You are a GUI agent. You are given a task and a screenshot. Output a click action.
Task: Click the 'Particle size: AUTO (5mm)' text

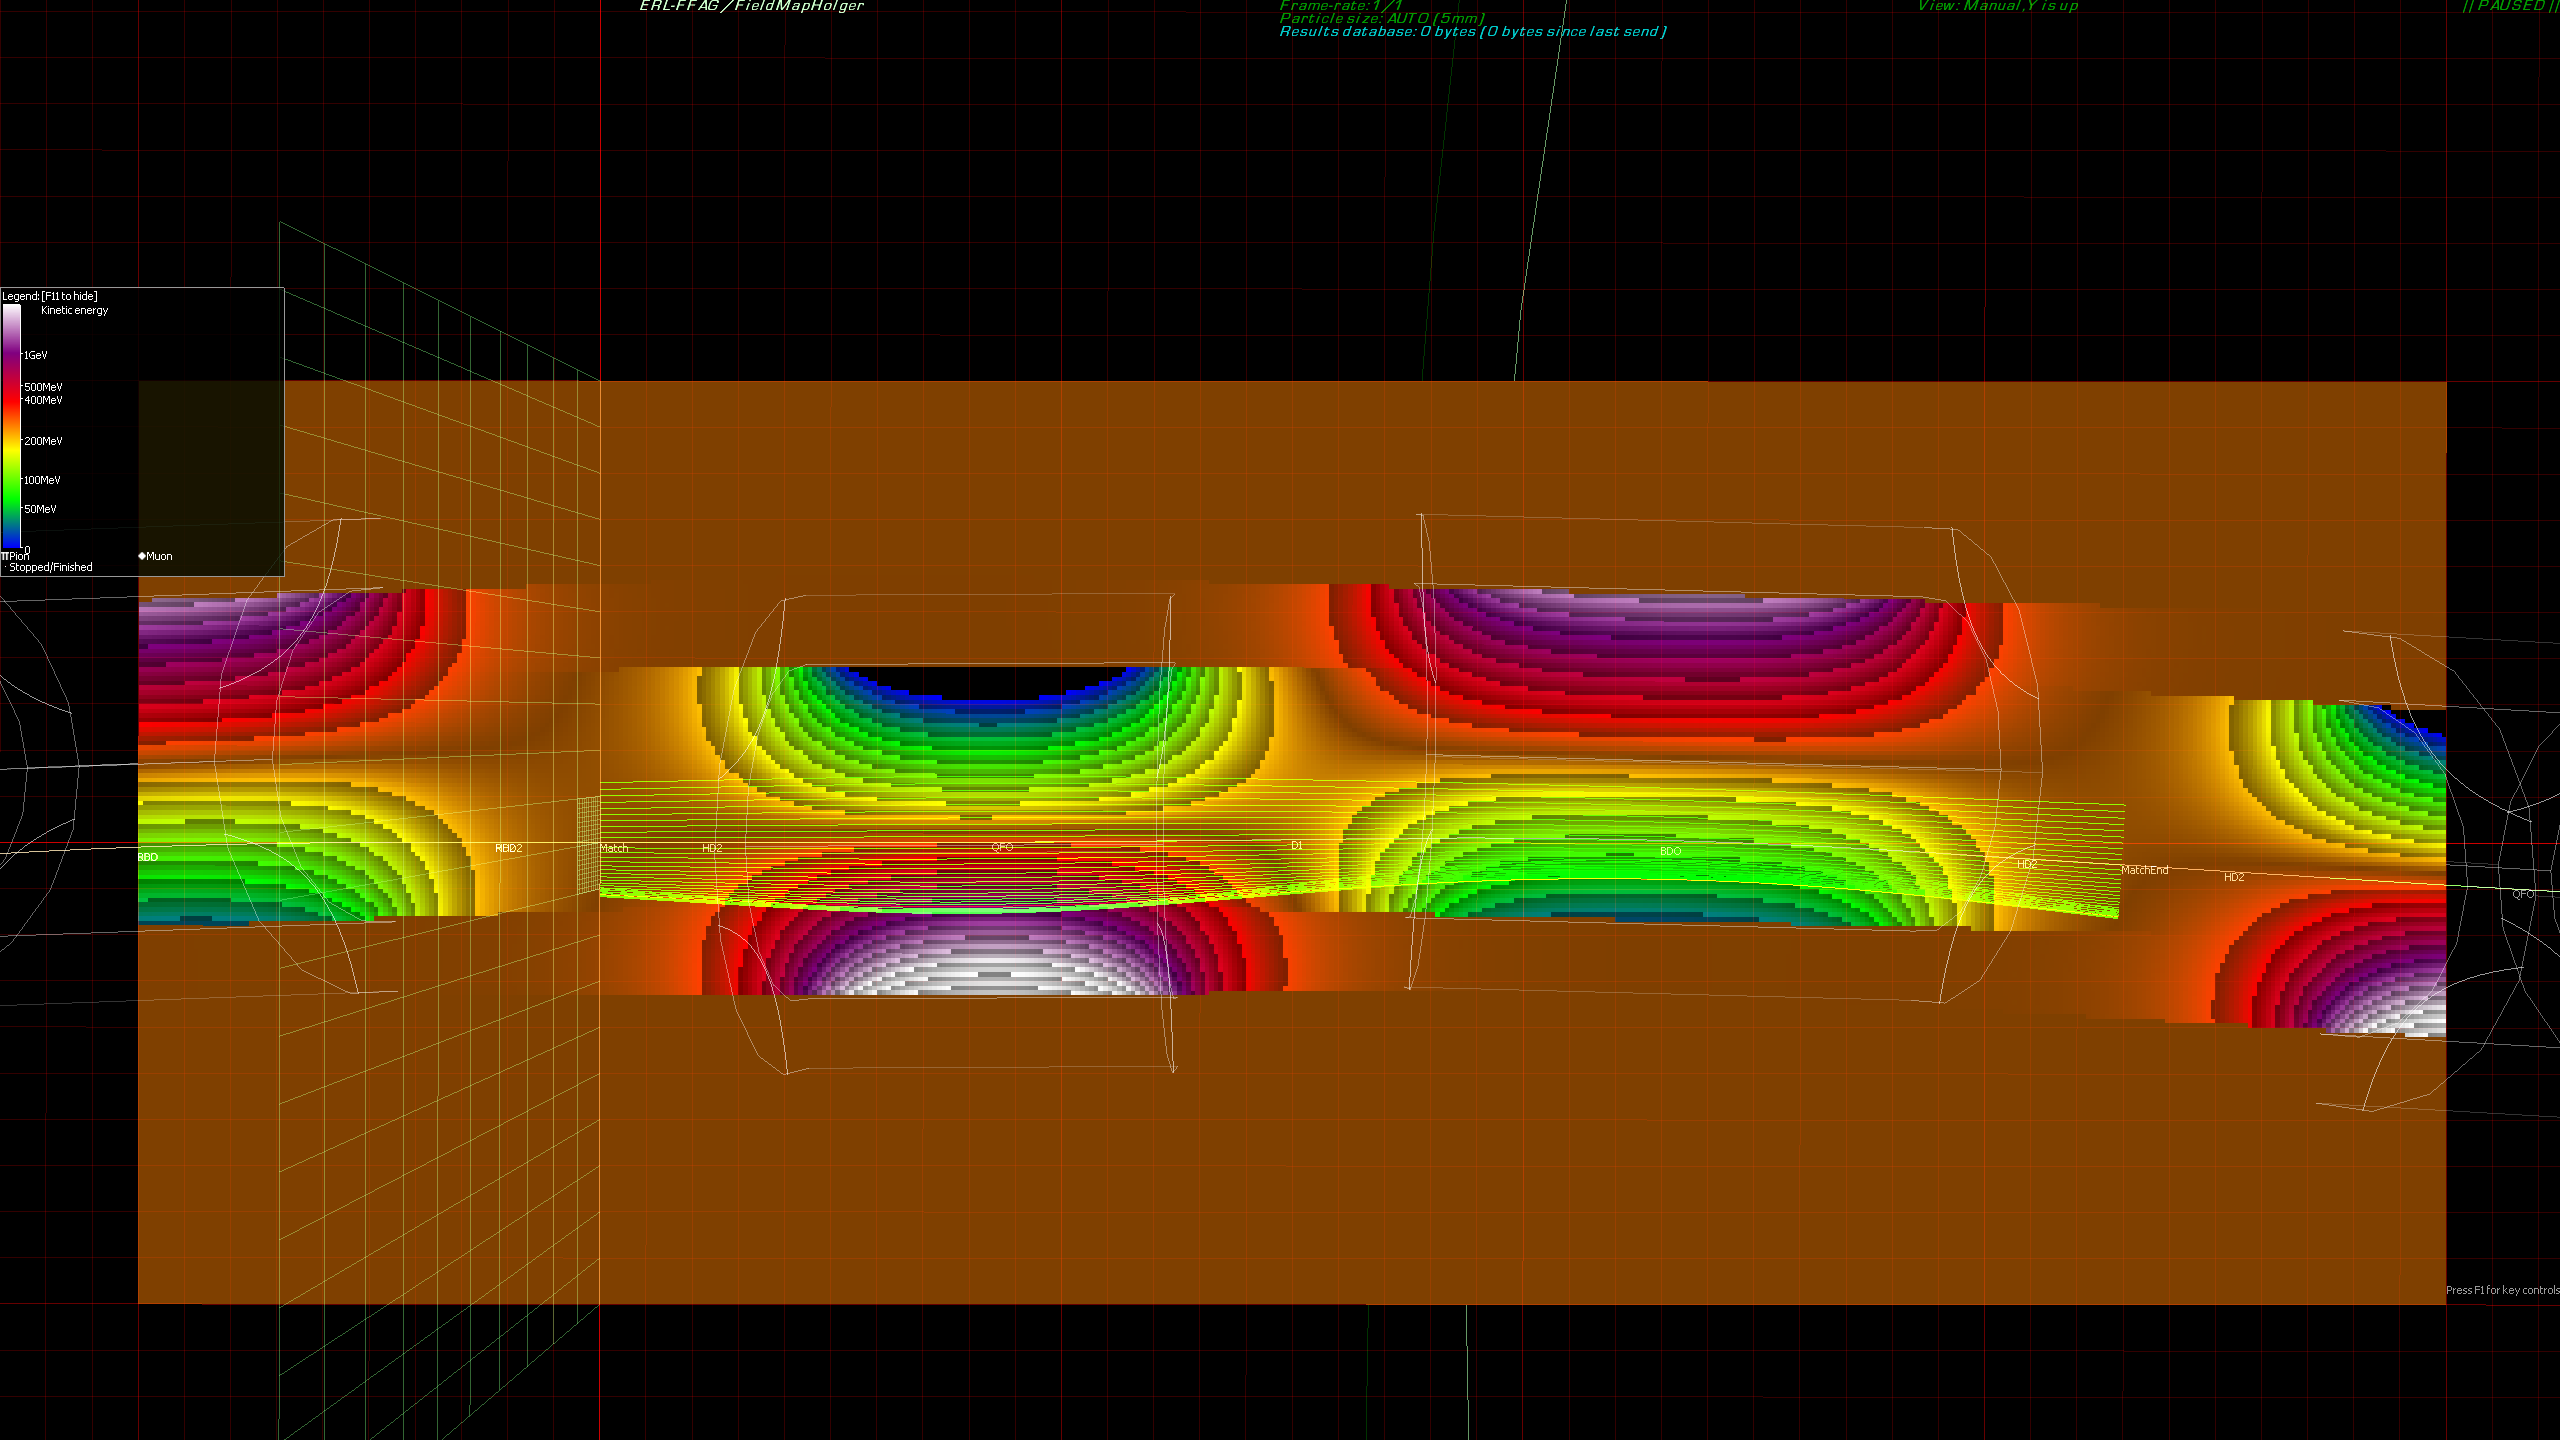click(1381, 18)
